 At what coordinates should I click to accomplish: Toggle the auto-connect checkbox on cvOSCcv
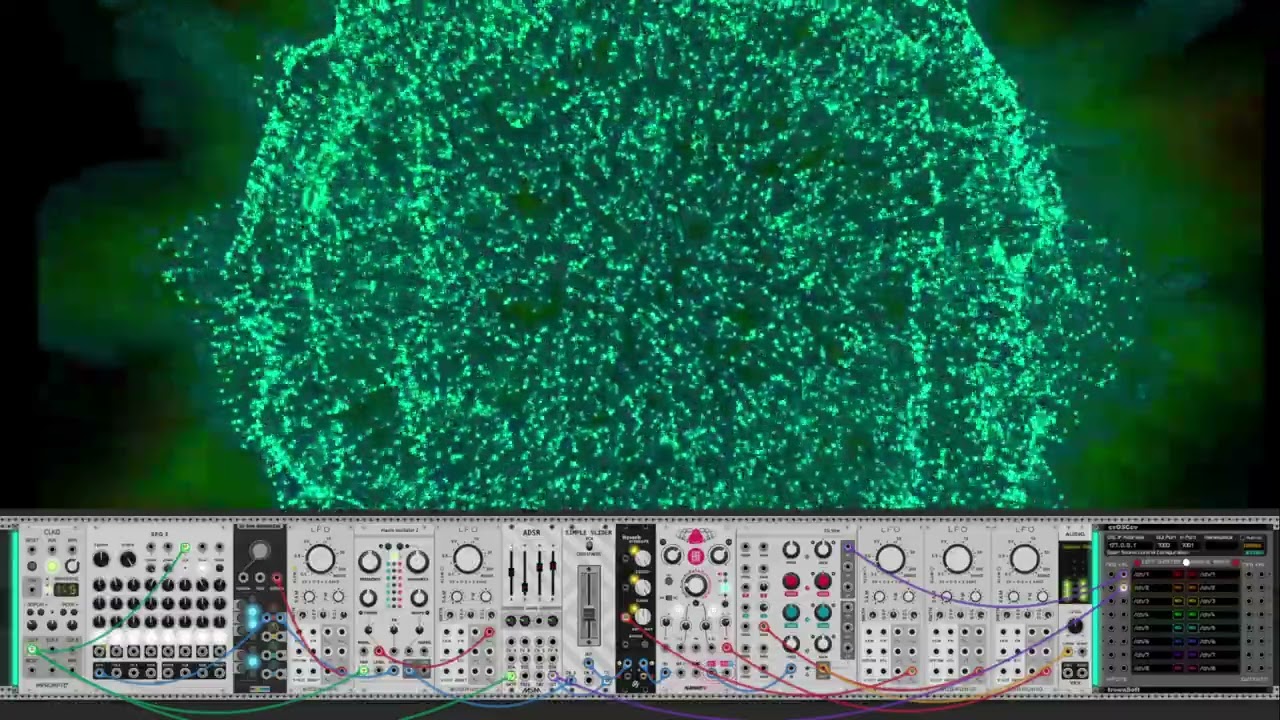pos(1242,537)
